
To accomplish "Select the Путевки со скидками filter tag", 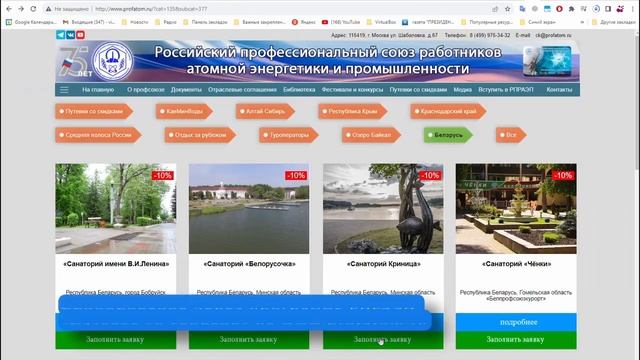I will click(94, 111).
